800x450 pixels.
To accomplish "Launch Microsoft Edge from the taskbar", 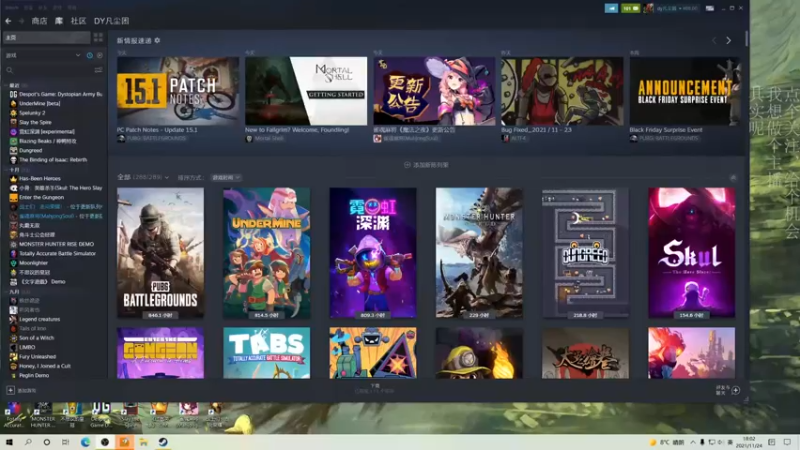I will pos(85,442).
